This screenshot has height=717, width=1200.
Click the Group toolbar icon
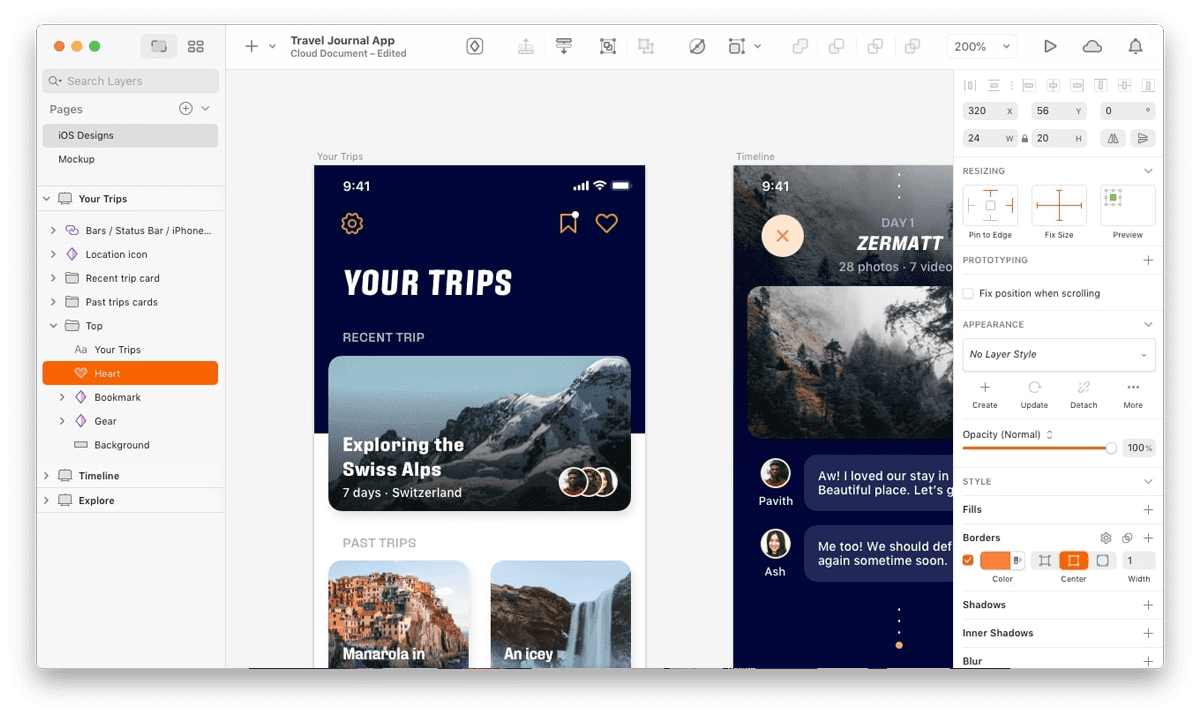pyautogui.click(x=607, y=46)
